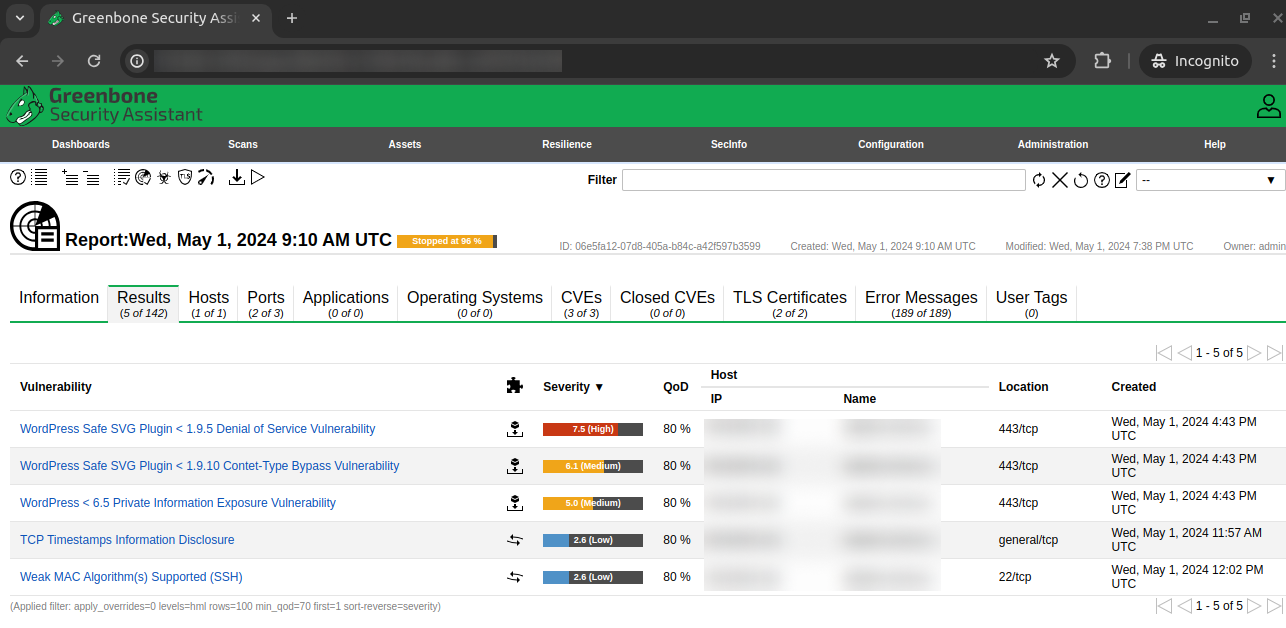Open the Help menu
This screenshot has height=628, width=1286.
[x=1215, y=144]
